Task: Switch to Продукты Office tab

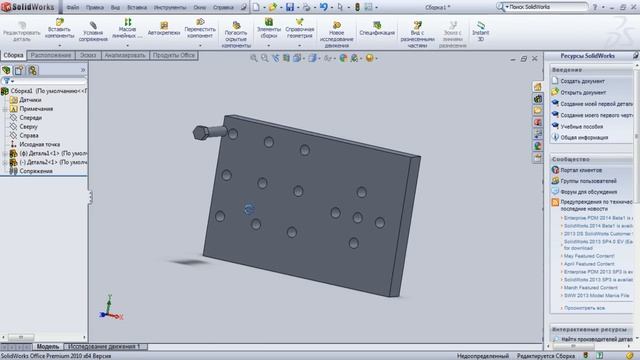Action: click(174, 55)
